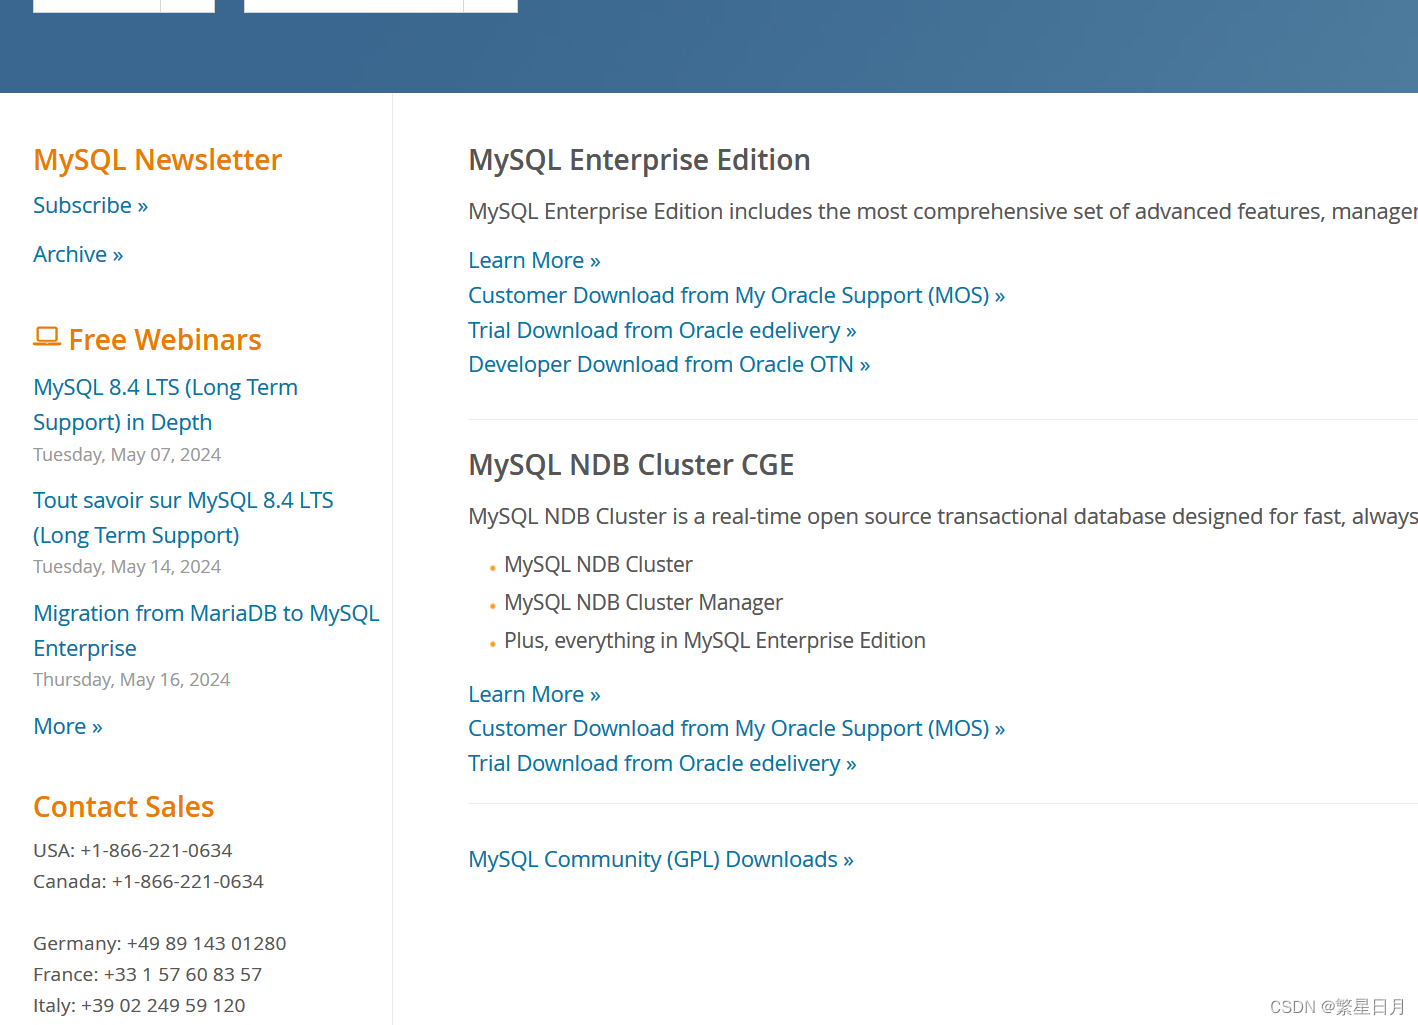Viewport: 1418px width, 1025px height.
Task: Click the 'Plus, everything in MySQL Enterprise Edition' bullet
Action: (715, 640)
